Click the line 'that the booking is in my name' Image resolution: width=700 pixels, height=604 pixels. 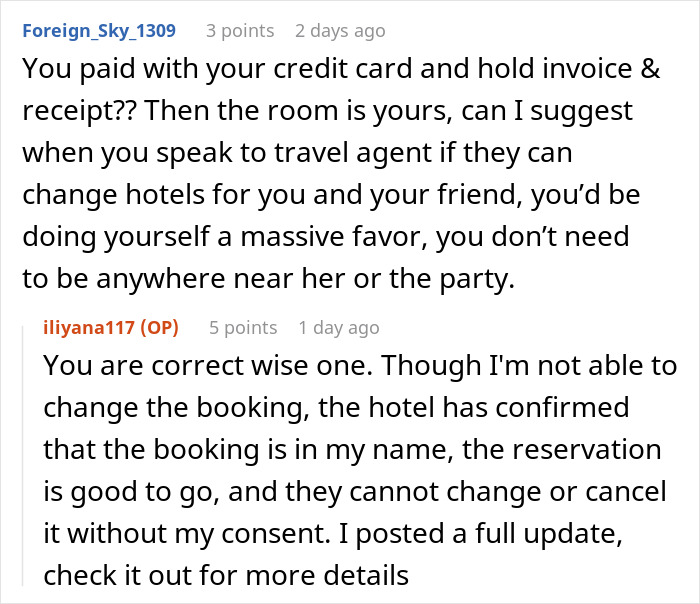(350, 450)
